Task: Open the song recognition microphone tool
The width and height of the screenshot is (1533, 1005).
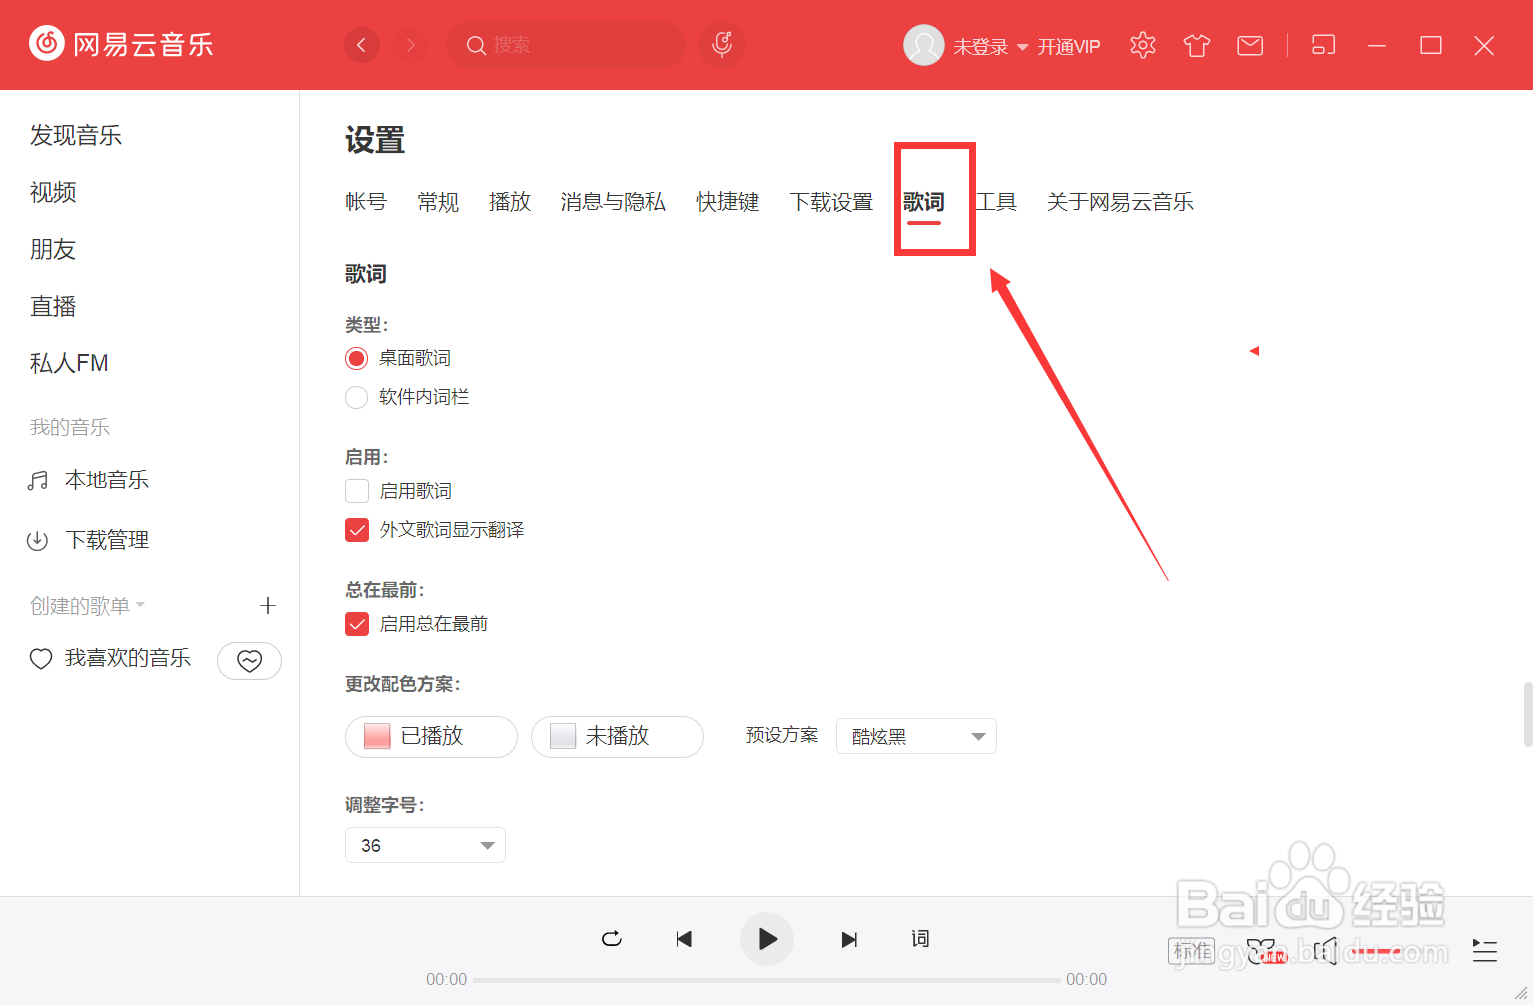Action: pos(721,45)
